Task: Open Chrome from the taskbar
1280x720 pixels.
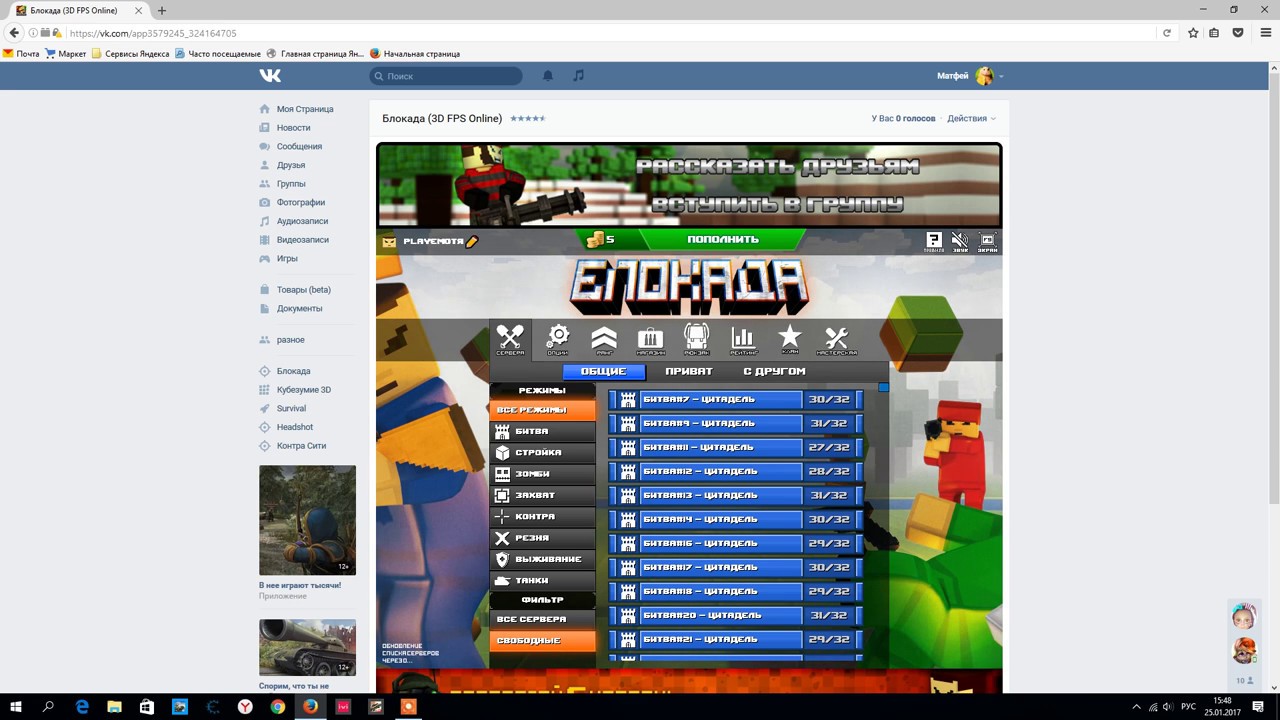Action: click(x=277, y=706)
